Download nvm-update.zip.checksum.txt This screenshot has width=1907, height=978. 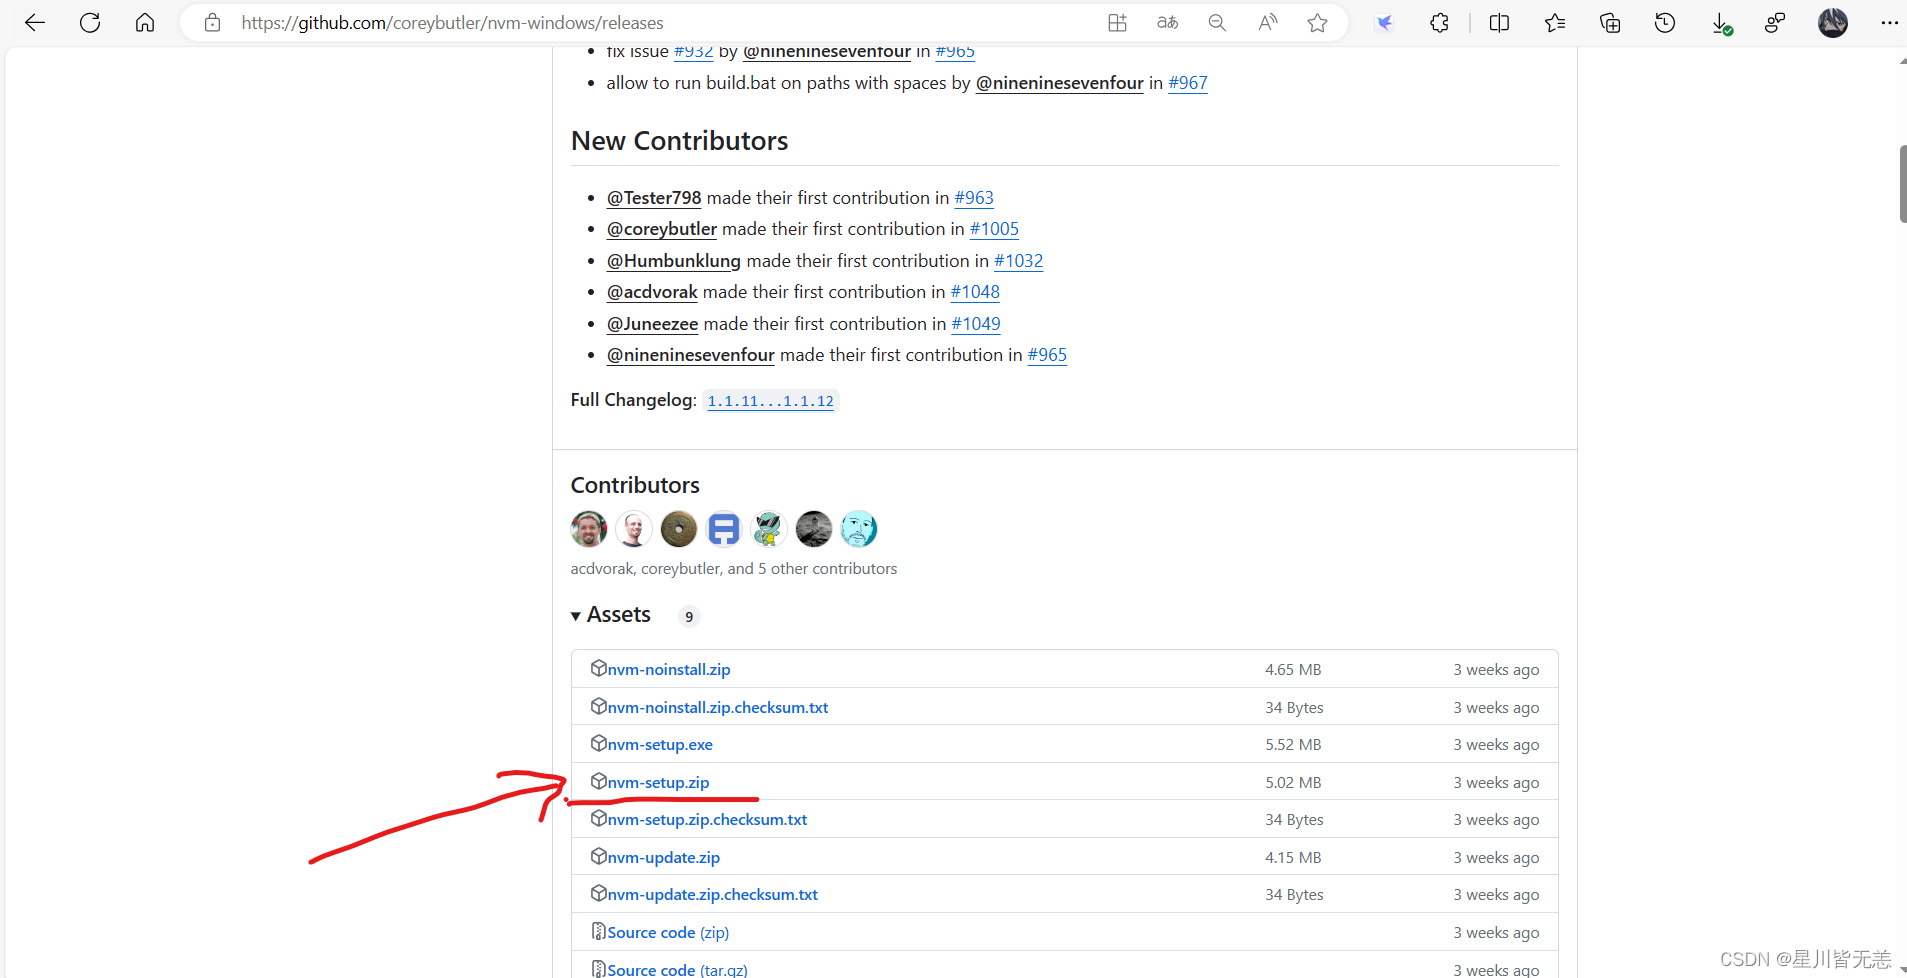(713, 895)
